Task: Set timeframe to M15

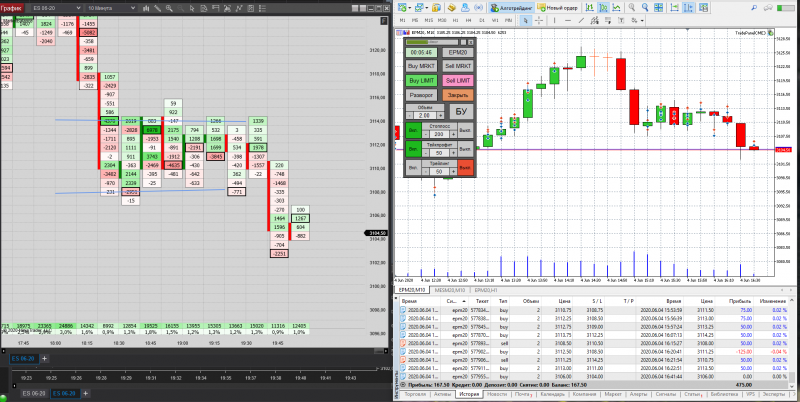Action: point(429,20)
